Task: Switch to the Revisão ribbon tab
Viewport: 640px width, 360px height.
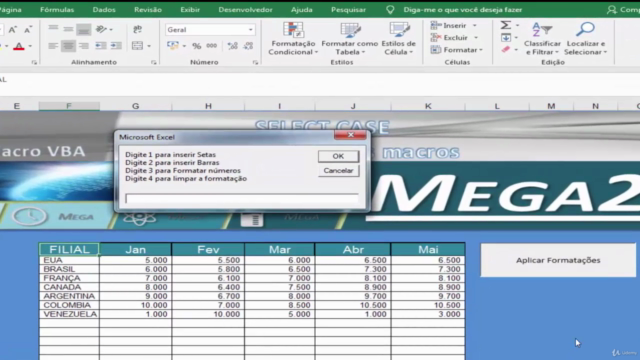Action: point(148,9)
